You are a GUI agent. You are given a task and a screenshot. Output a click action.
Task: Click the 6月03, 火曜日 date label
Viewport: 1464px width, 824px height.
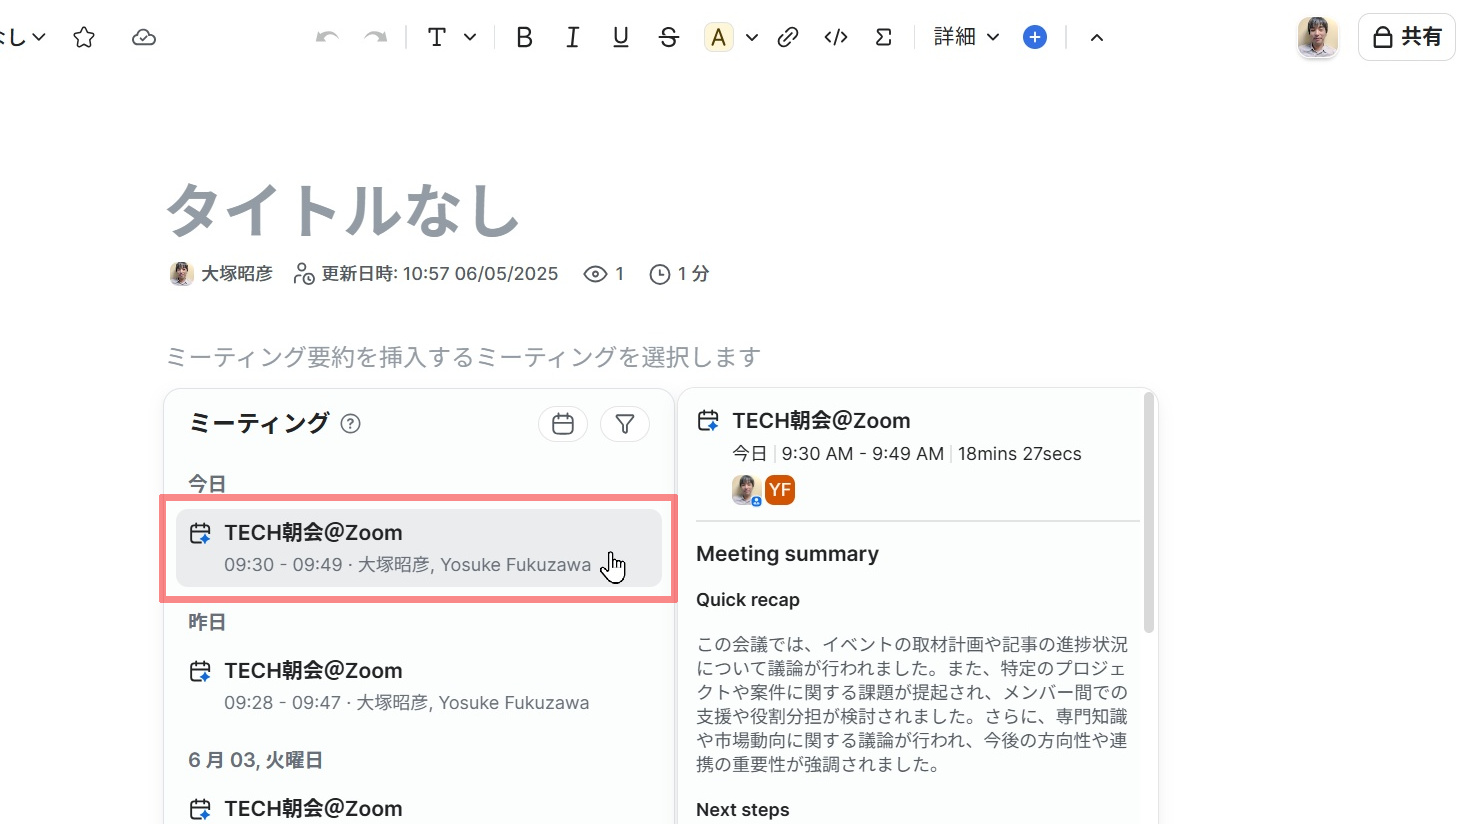(x=255, y=760)
